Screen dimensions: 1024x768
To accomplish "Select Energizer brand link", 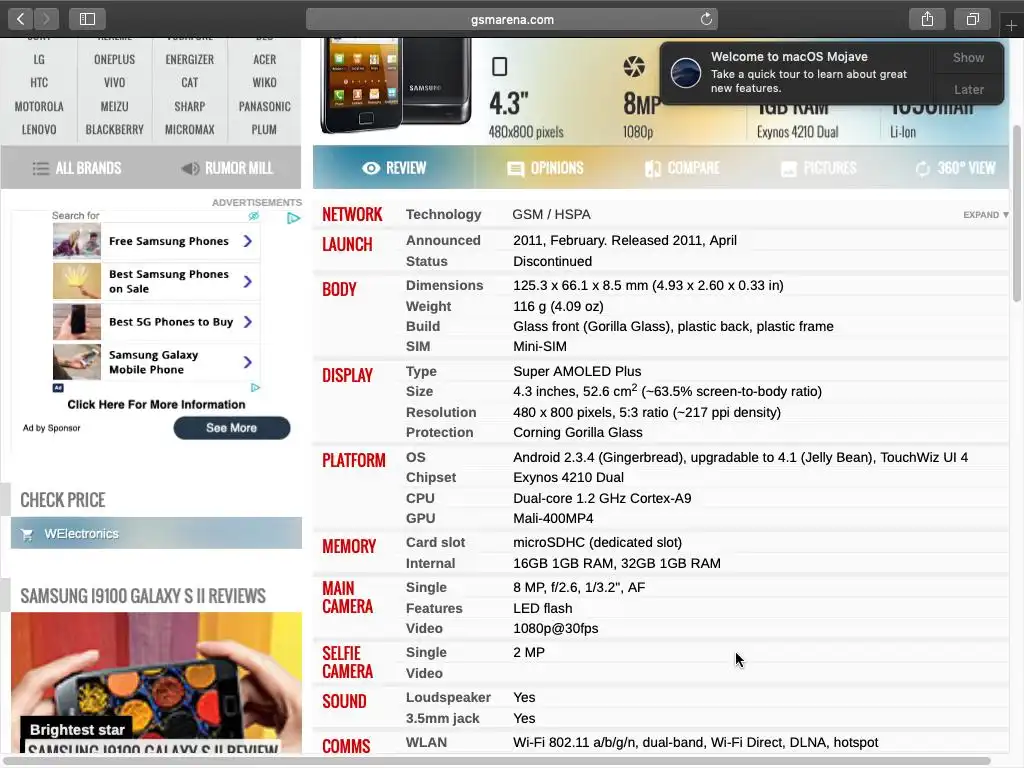I will coord(189,59).
